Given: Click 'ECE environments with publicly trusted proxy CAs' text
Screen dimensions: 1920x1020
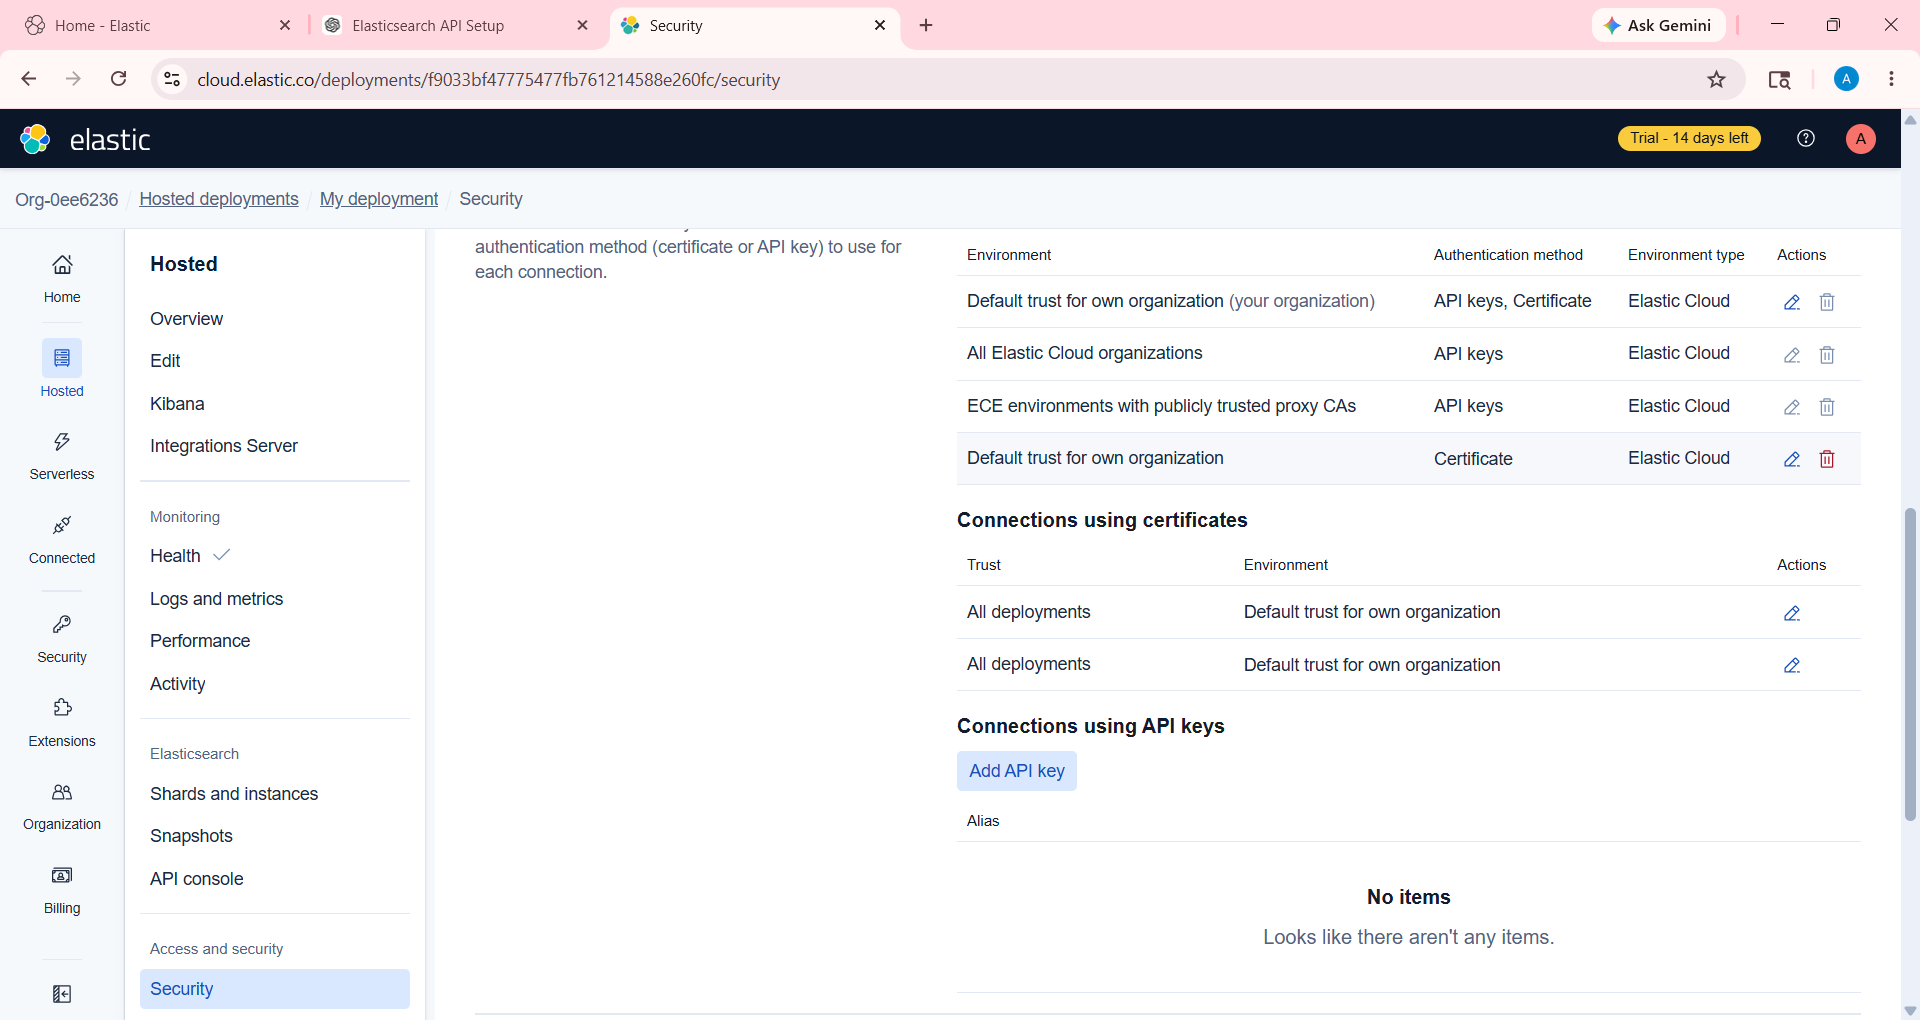Looking at the screenshot, I should coord(1161,406).
